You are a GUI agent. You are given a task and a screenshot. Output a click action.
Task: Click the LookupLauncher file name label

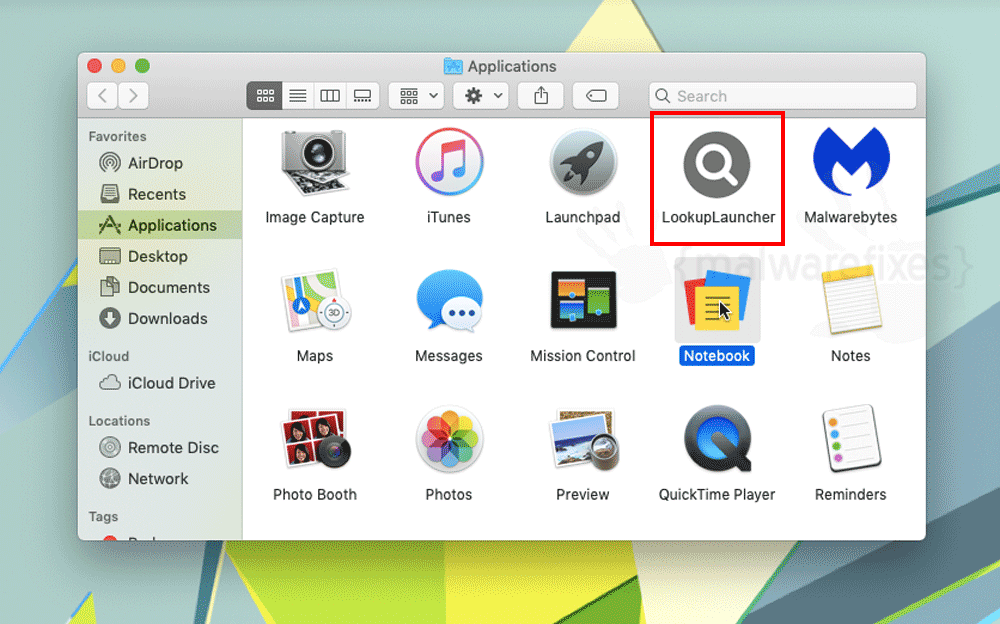pos(718,217)
